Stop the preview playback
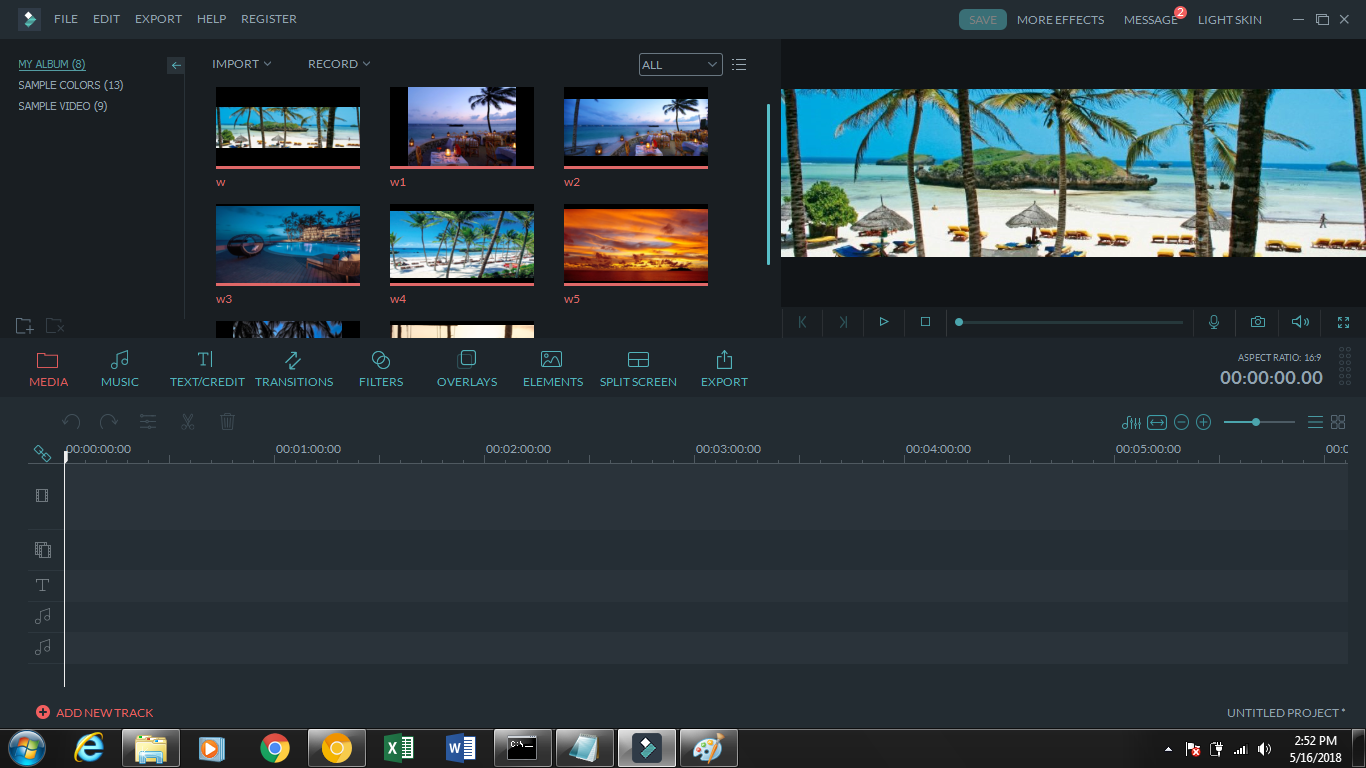Viewport: 1366px width, 768px height. (925, 322)
